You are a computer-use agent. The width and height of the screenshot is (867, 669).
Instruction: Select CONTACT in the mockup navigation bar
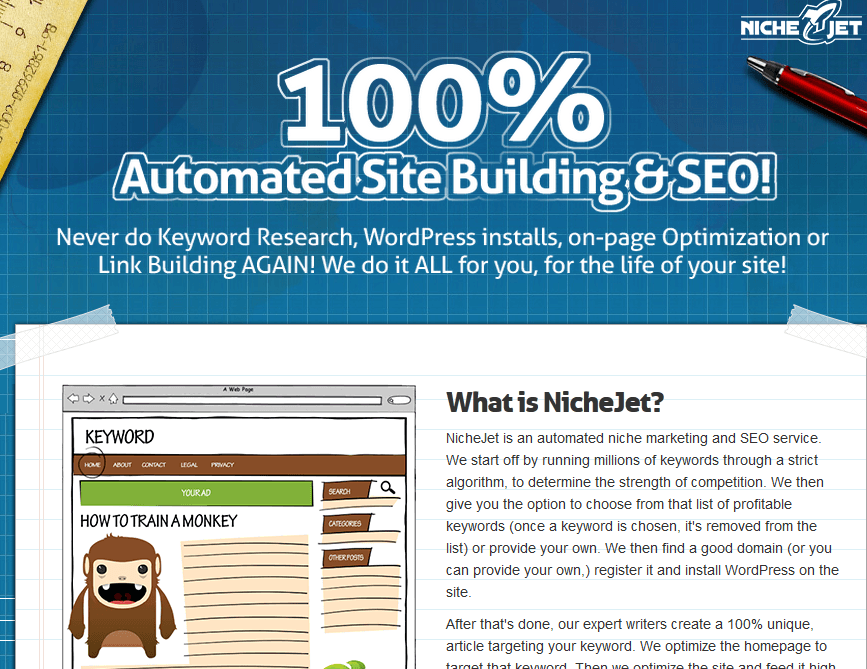[154, 465]
